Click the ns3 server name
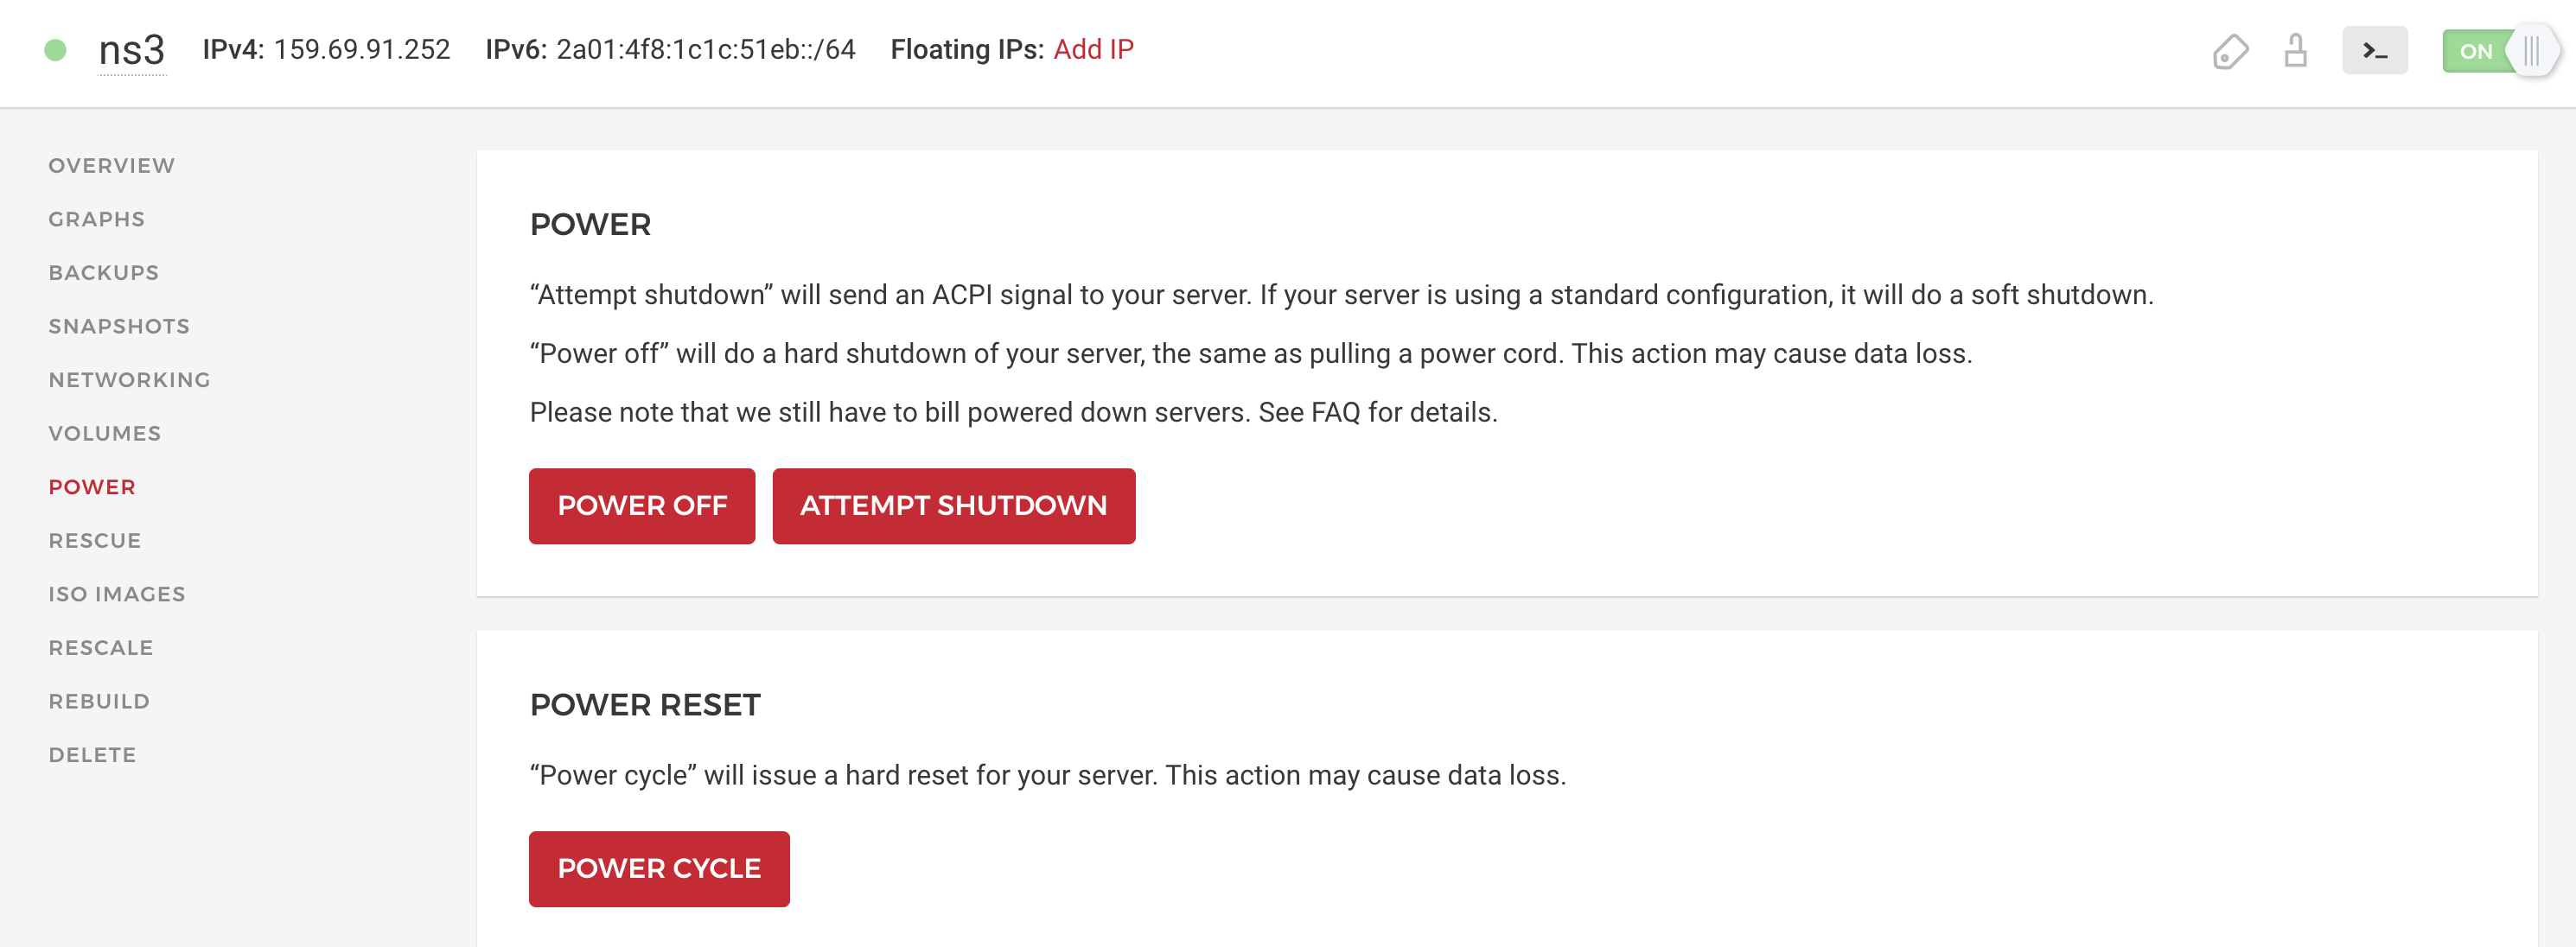The width and height of the screenshot is (2576, 947). point(131,50)
